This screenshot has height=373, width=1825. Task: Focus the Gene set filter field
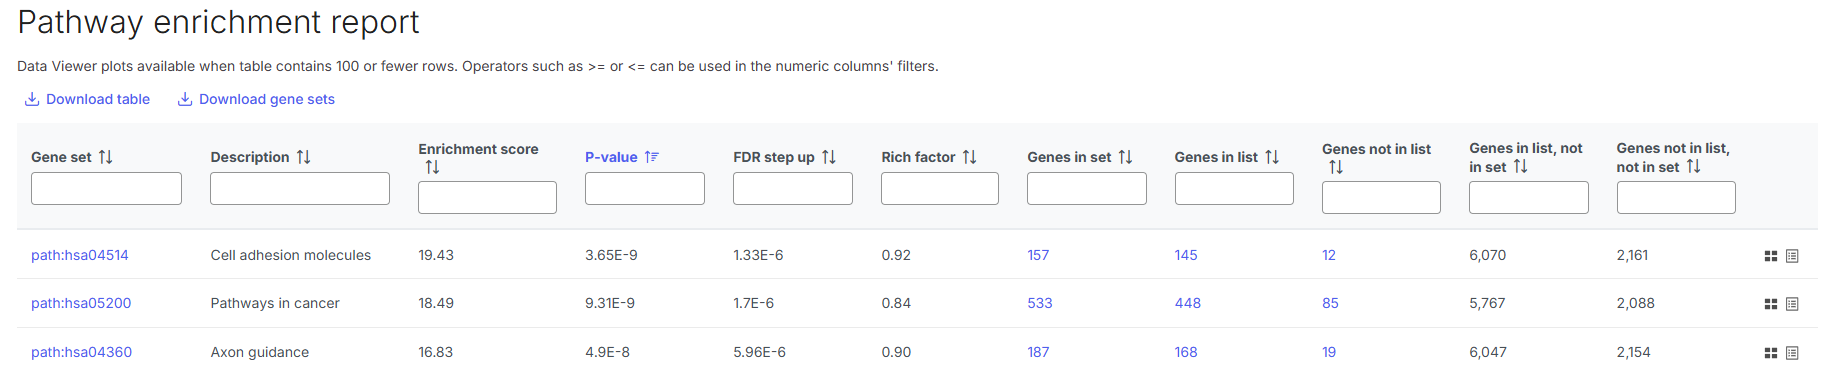pos(106,188)
